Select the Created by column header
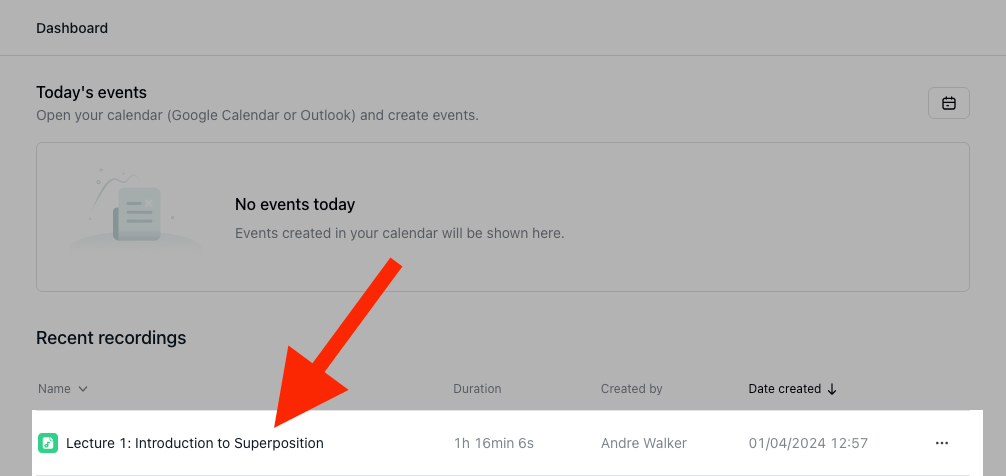Screen dimensions: 1006x476 coord(631,389)
